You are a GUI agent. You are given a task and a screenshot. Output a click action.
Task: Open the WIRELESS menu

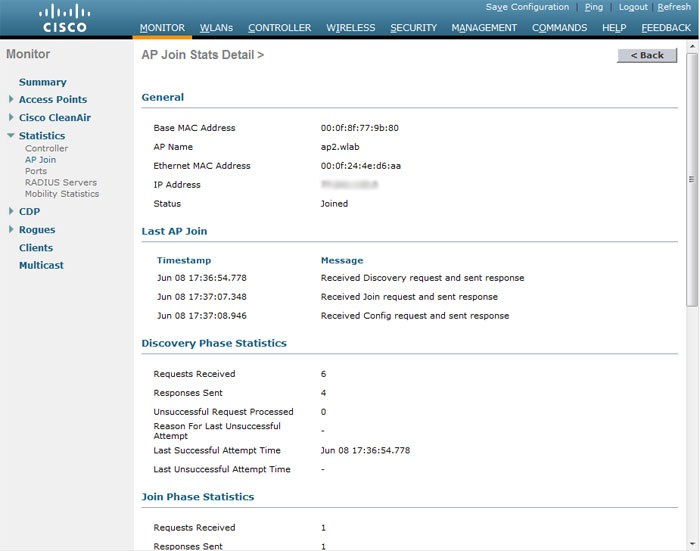pos(350,28)
